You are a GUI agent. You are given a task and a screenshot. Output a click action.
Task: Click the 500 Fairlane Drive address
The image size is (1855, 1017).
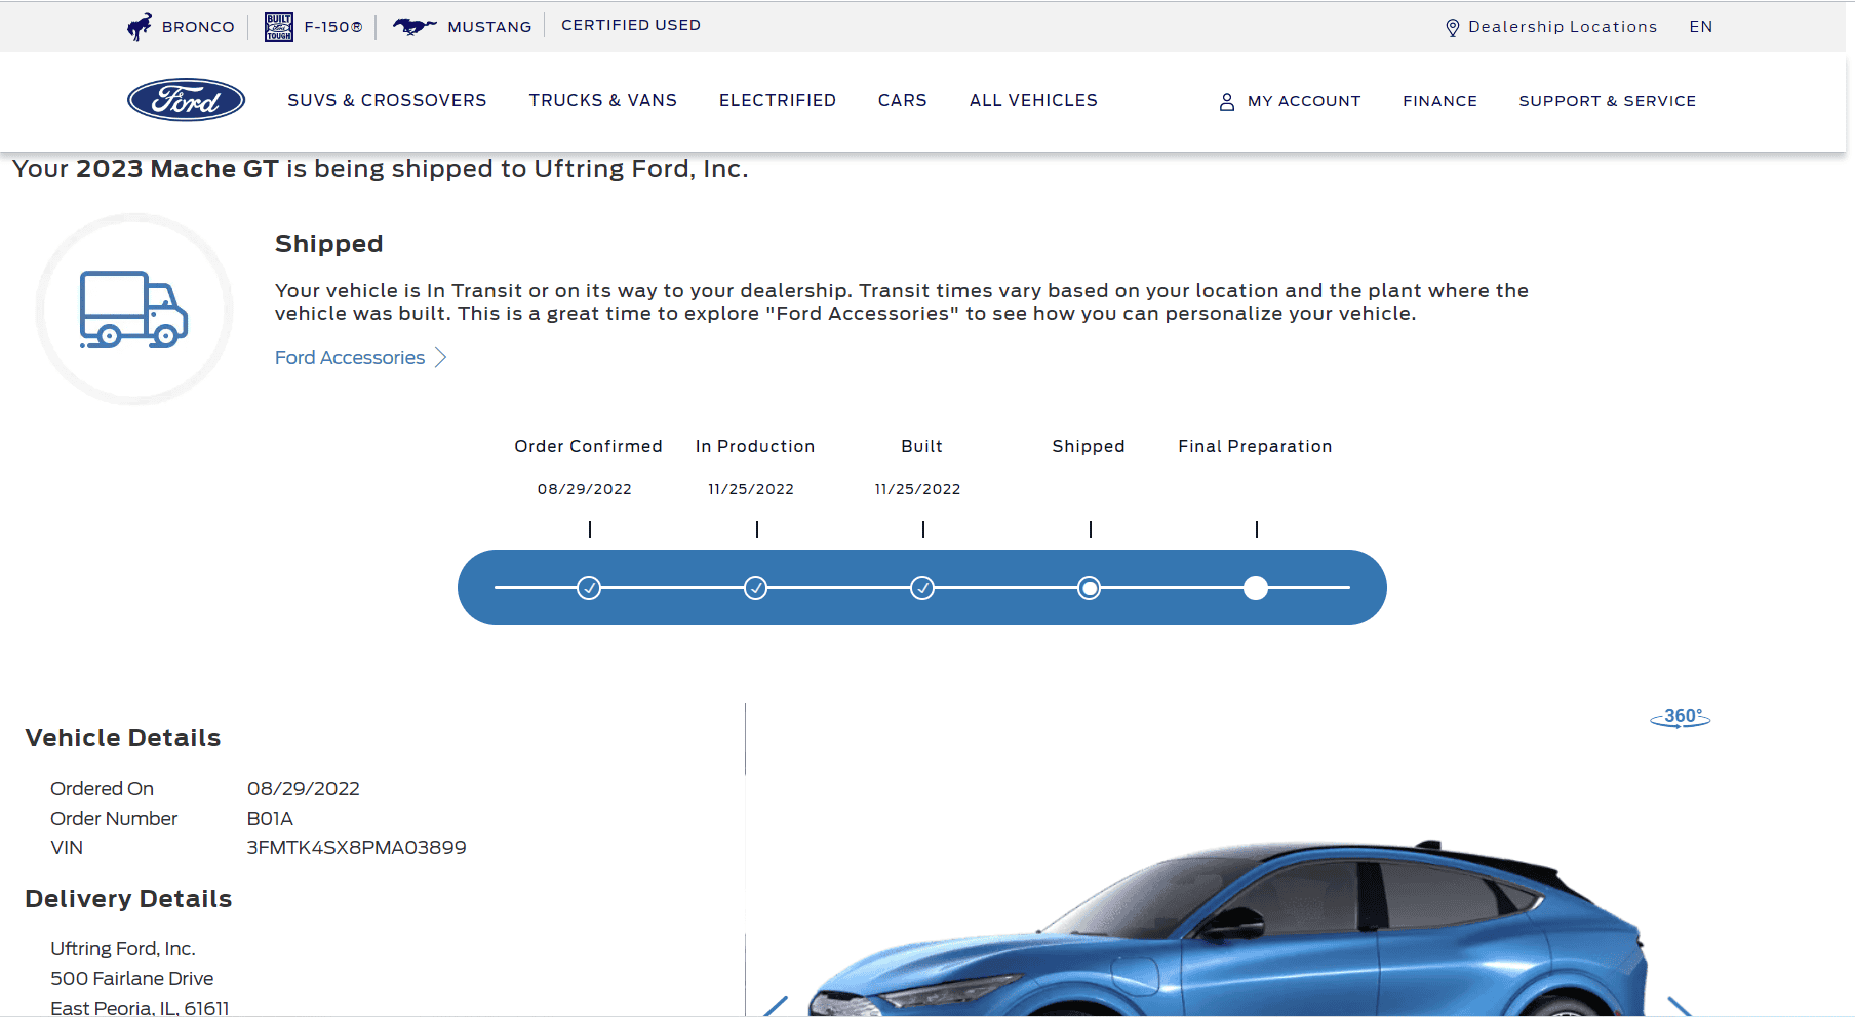(132, 979)
